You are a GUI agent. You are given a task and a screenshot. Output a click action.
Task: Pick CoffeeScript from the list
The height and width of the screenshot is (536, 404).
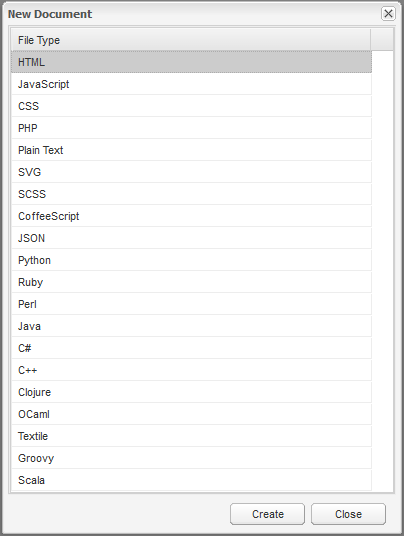point(191,216)
